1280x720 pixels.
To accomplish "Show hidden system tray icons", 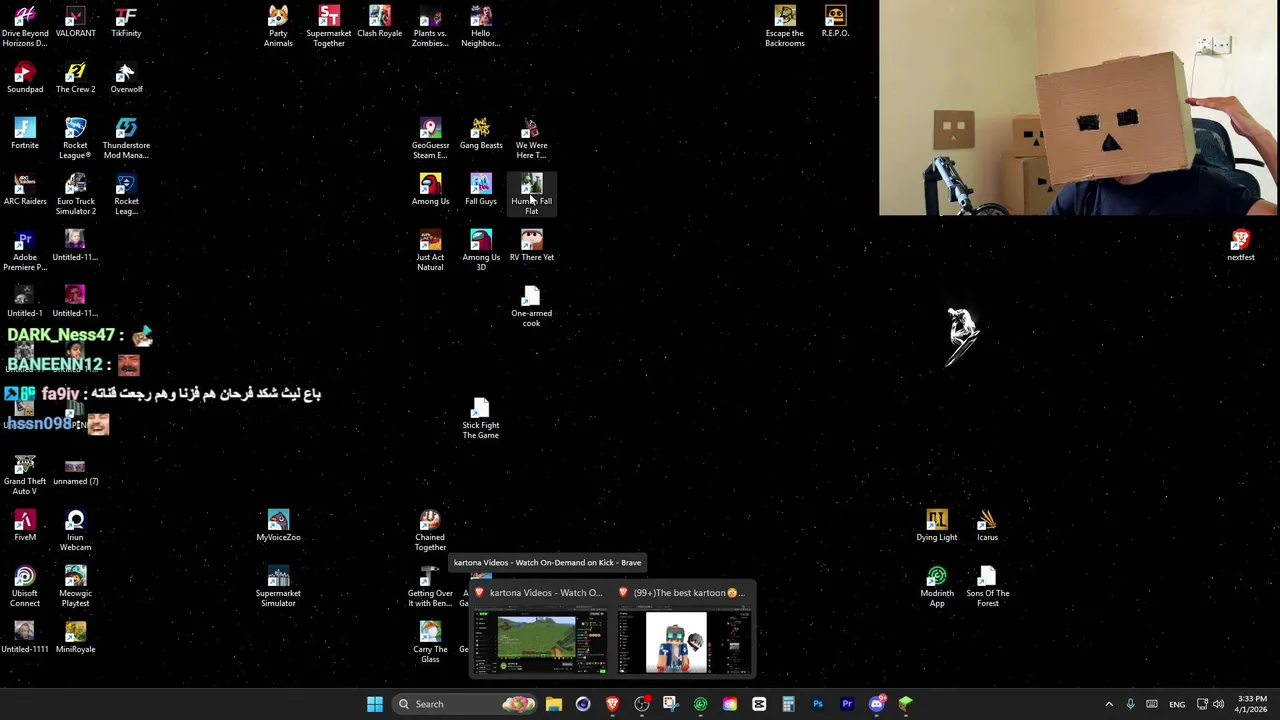I will tap(1109, 704).
